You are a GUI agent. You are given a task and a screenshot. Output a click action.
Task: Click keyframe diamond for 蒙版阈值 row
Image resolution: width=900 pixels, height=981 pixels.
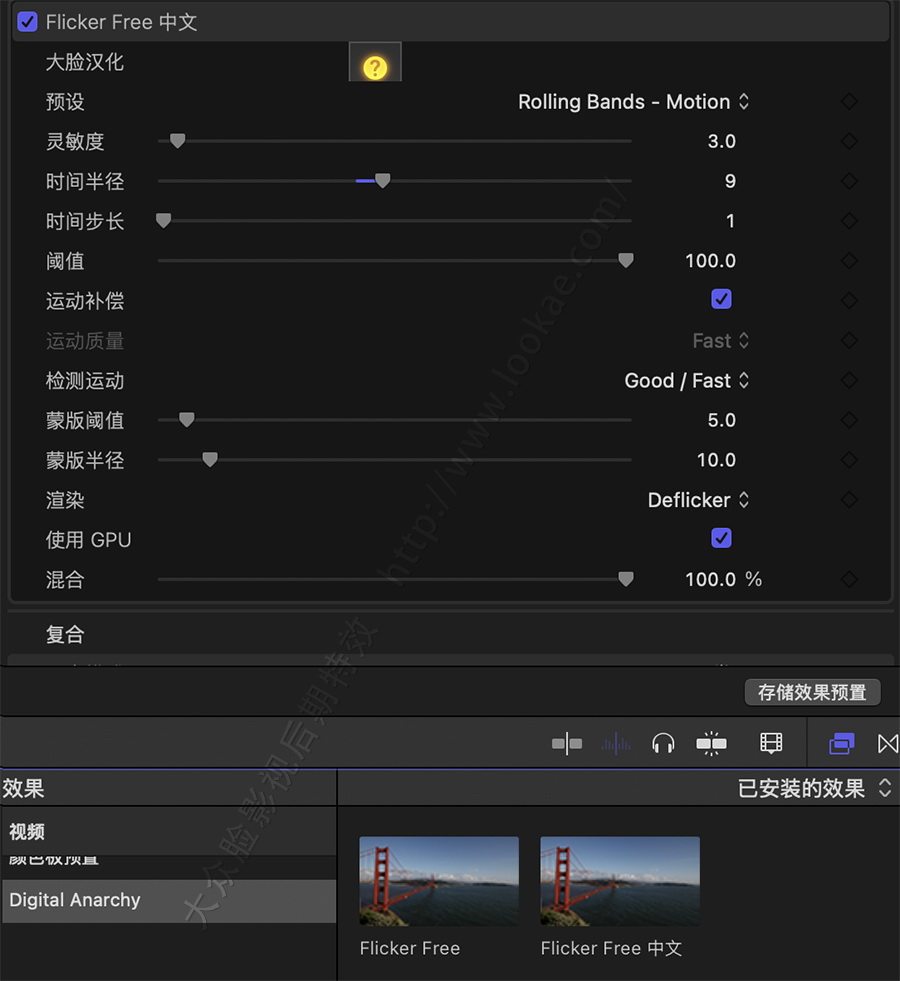click(x=849, y=420)
